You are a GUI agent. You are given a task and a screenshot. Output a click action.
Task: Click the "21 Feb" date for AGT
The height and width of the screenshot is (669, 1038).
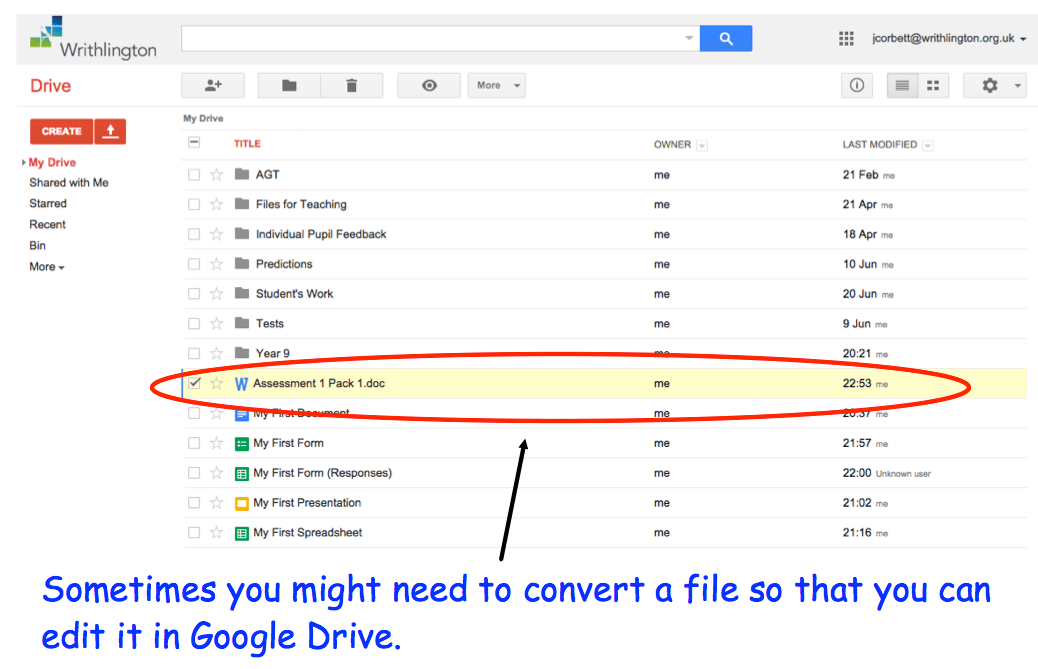click(860, 175)
